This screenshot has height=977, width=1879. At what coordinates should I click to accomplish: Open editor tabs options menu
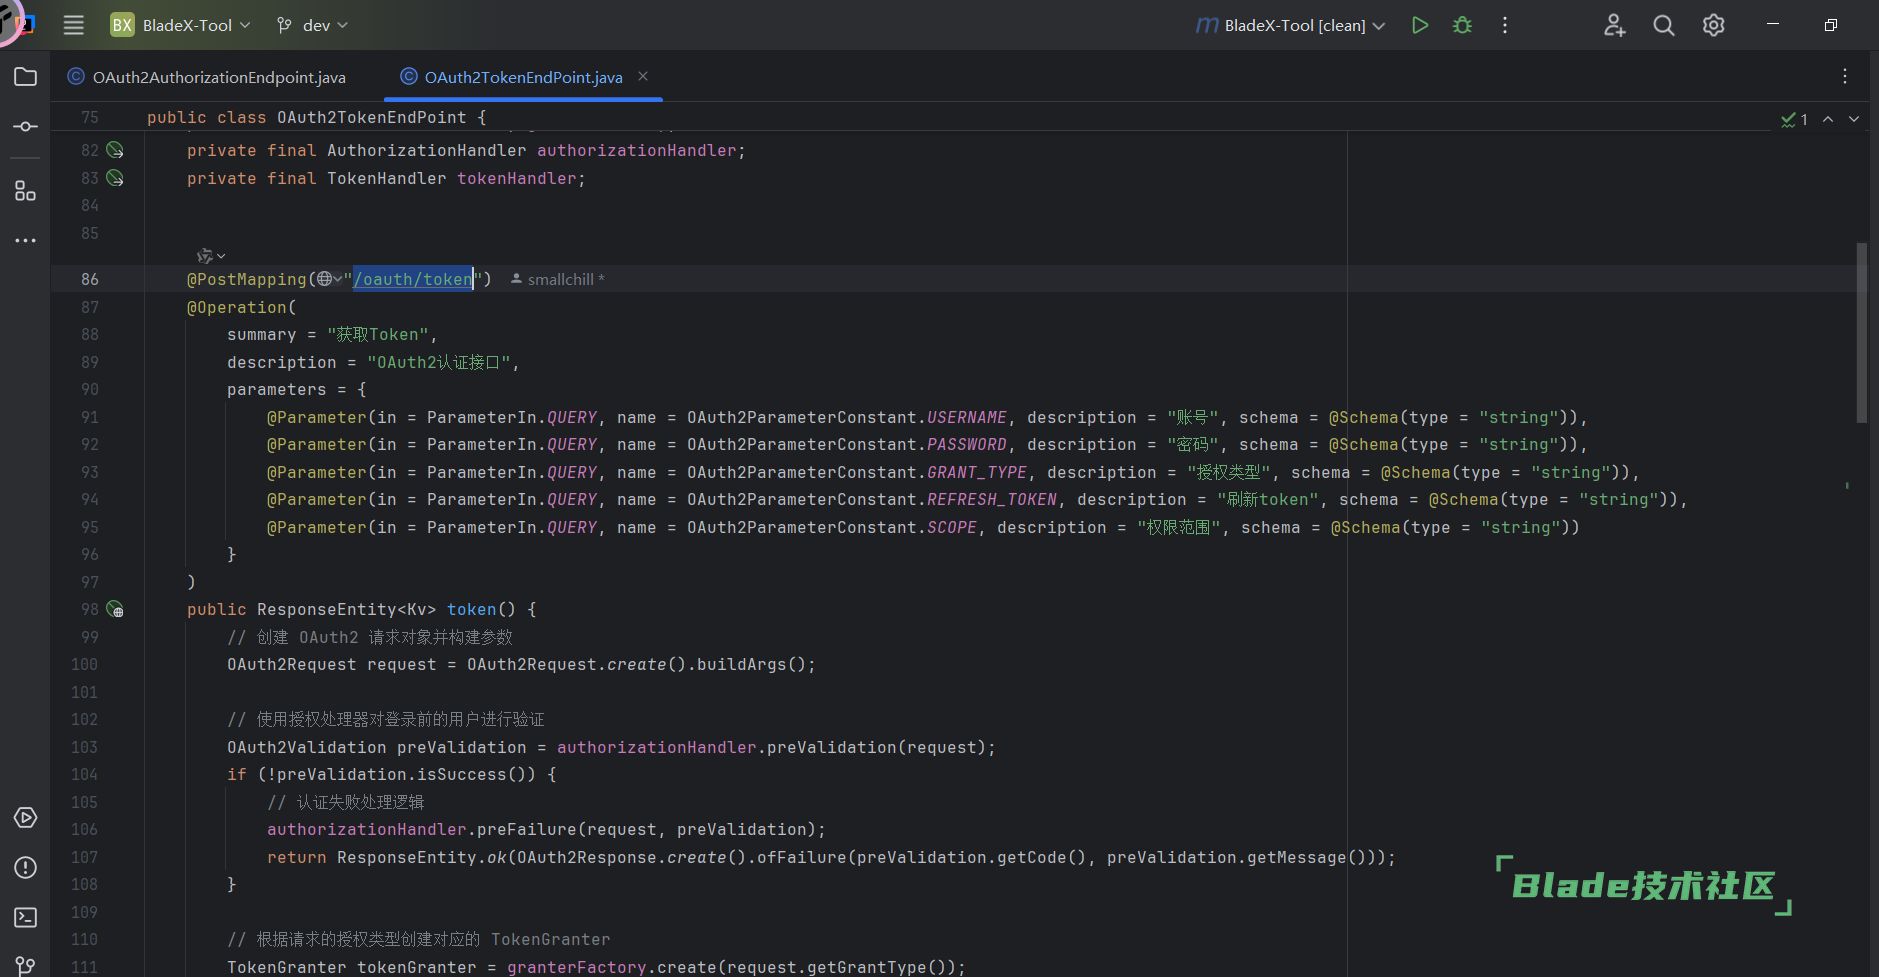coord(1845,76)
